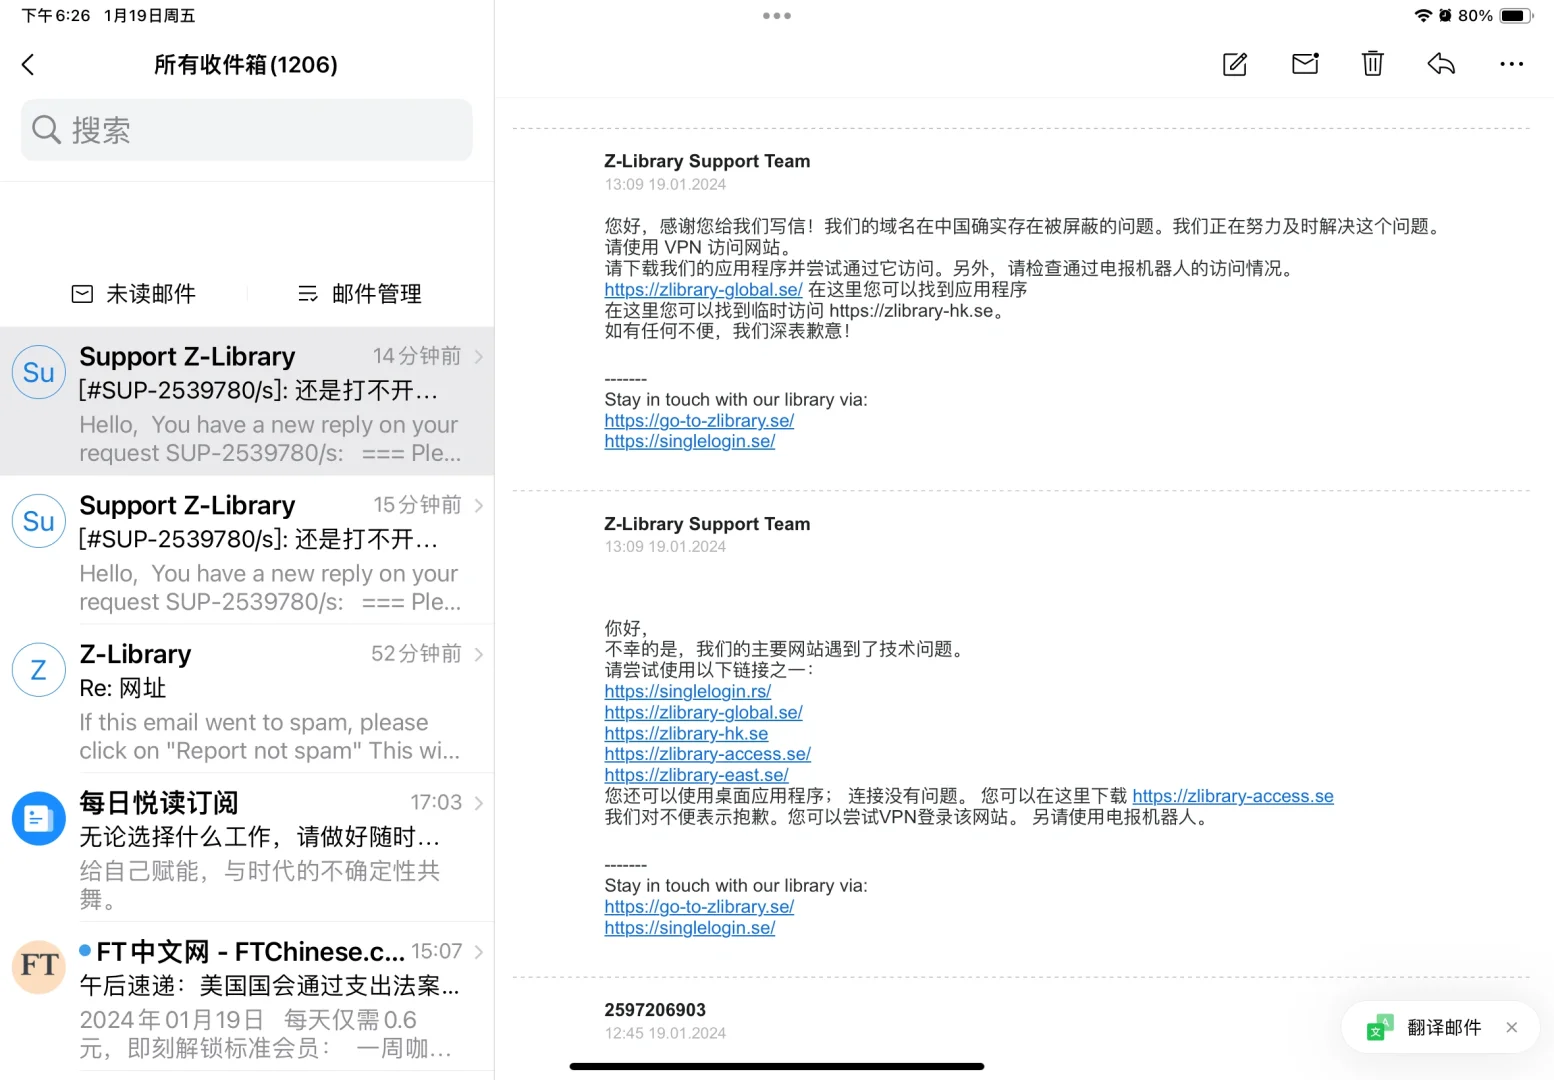The height and width of the screenshot is (1080, 1554).
Task: Tap Su avatar of the 14分钟前 email
Action: click(38, 372)
